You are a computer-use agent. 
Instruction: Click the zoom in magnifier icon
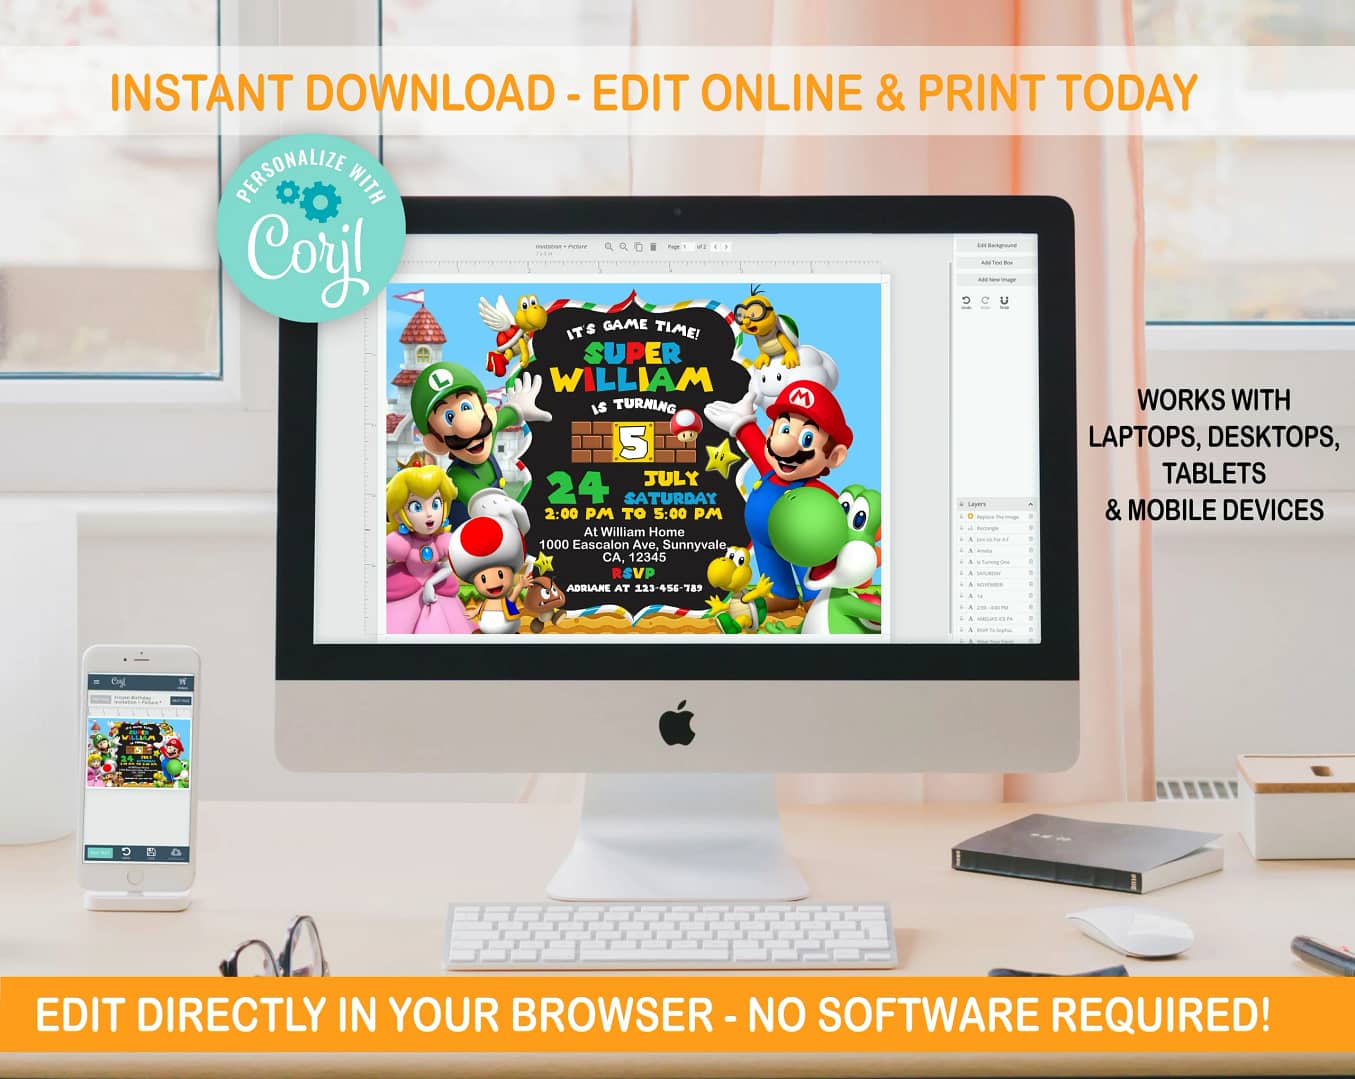pos(609,247)
